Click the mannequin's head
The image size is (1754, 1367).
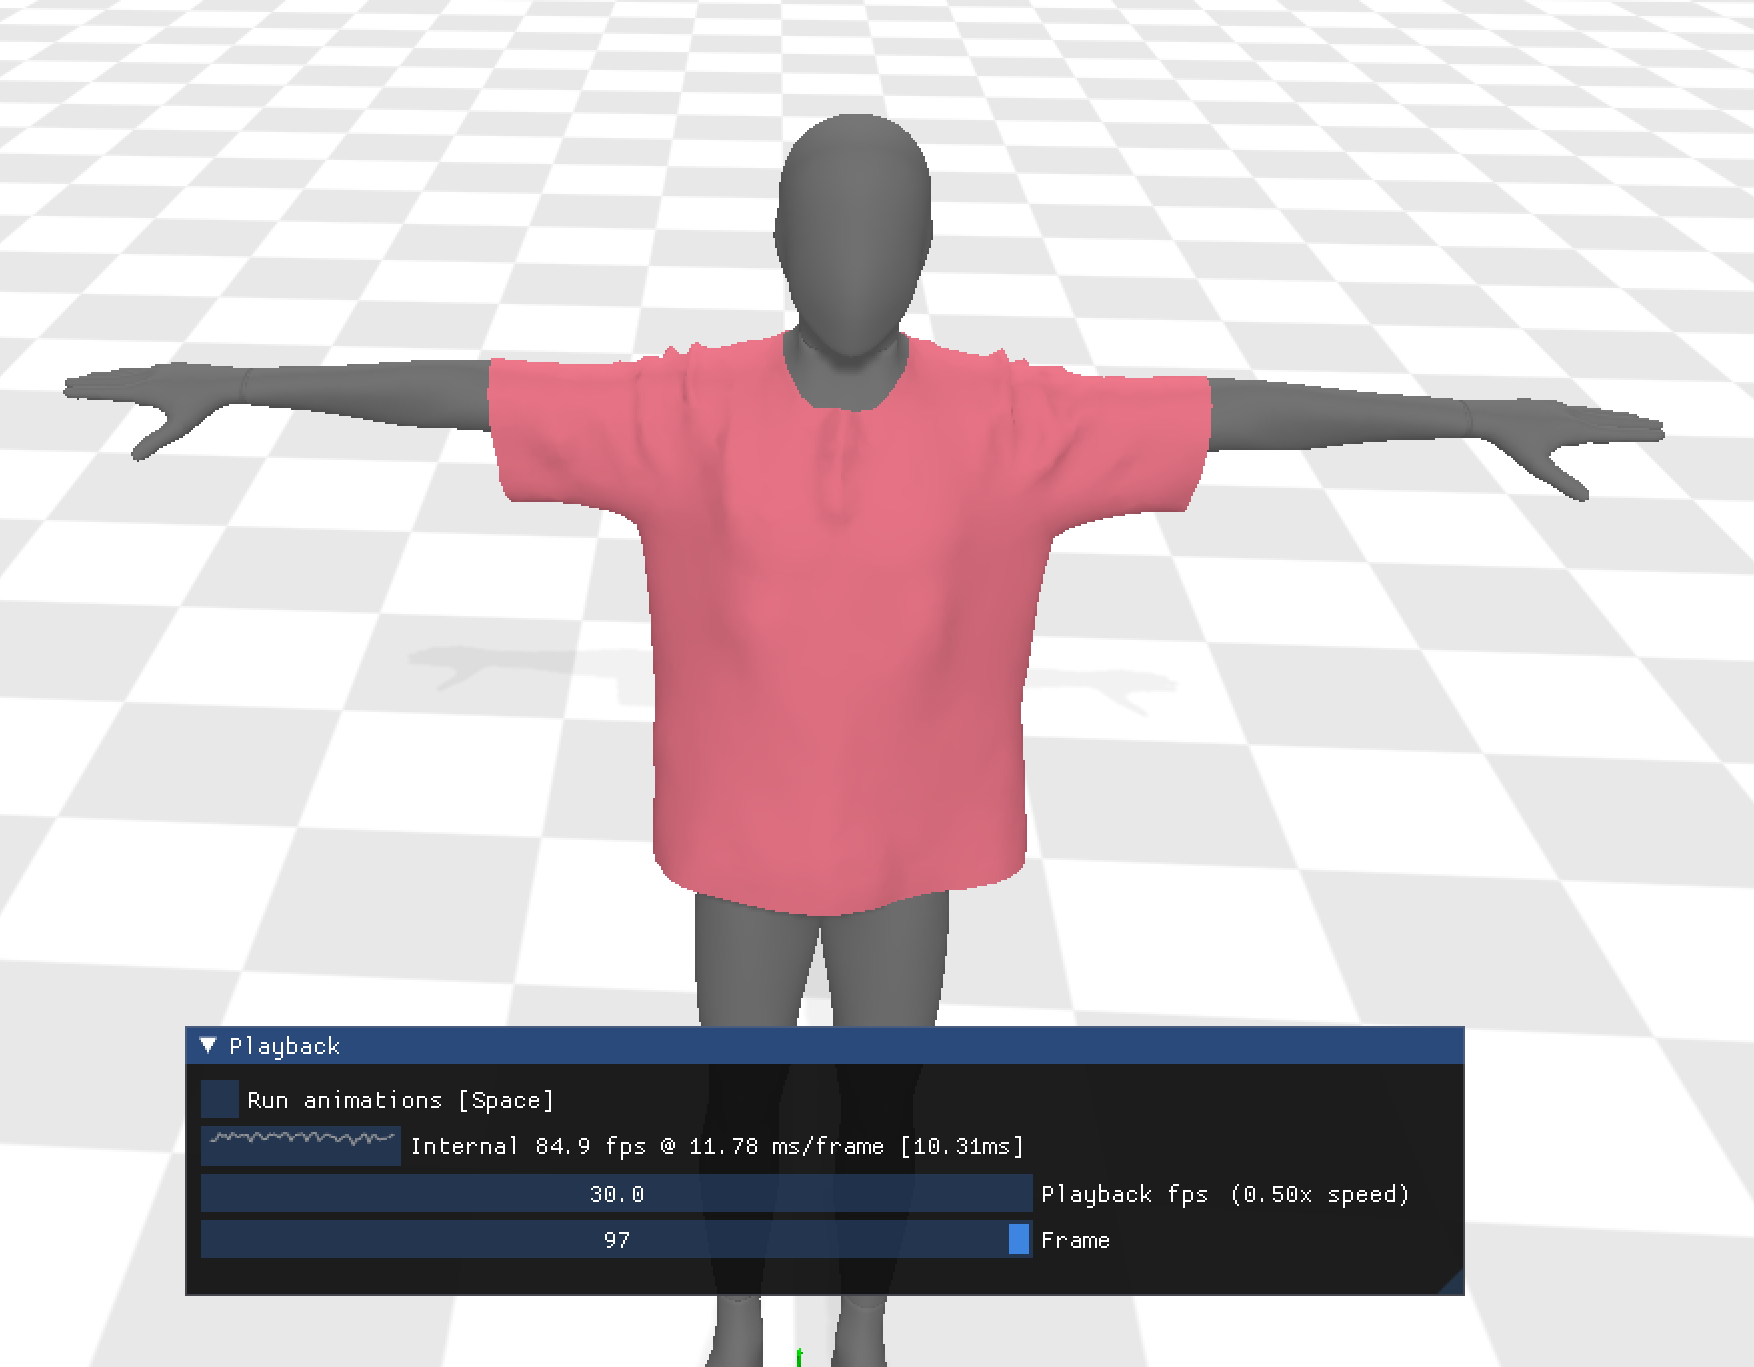click(850, 220)
